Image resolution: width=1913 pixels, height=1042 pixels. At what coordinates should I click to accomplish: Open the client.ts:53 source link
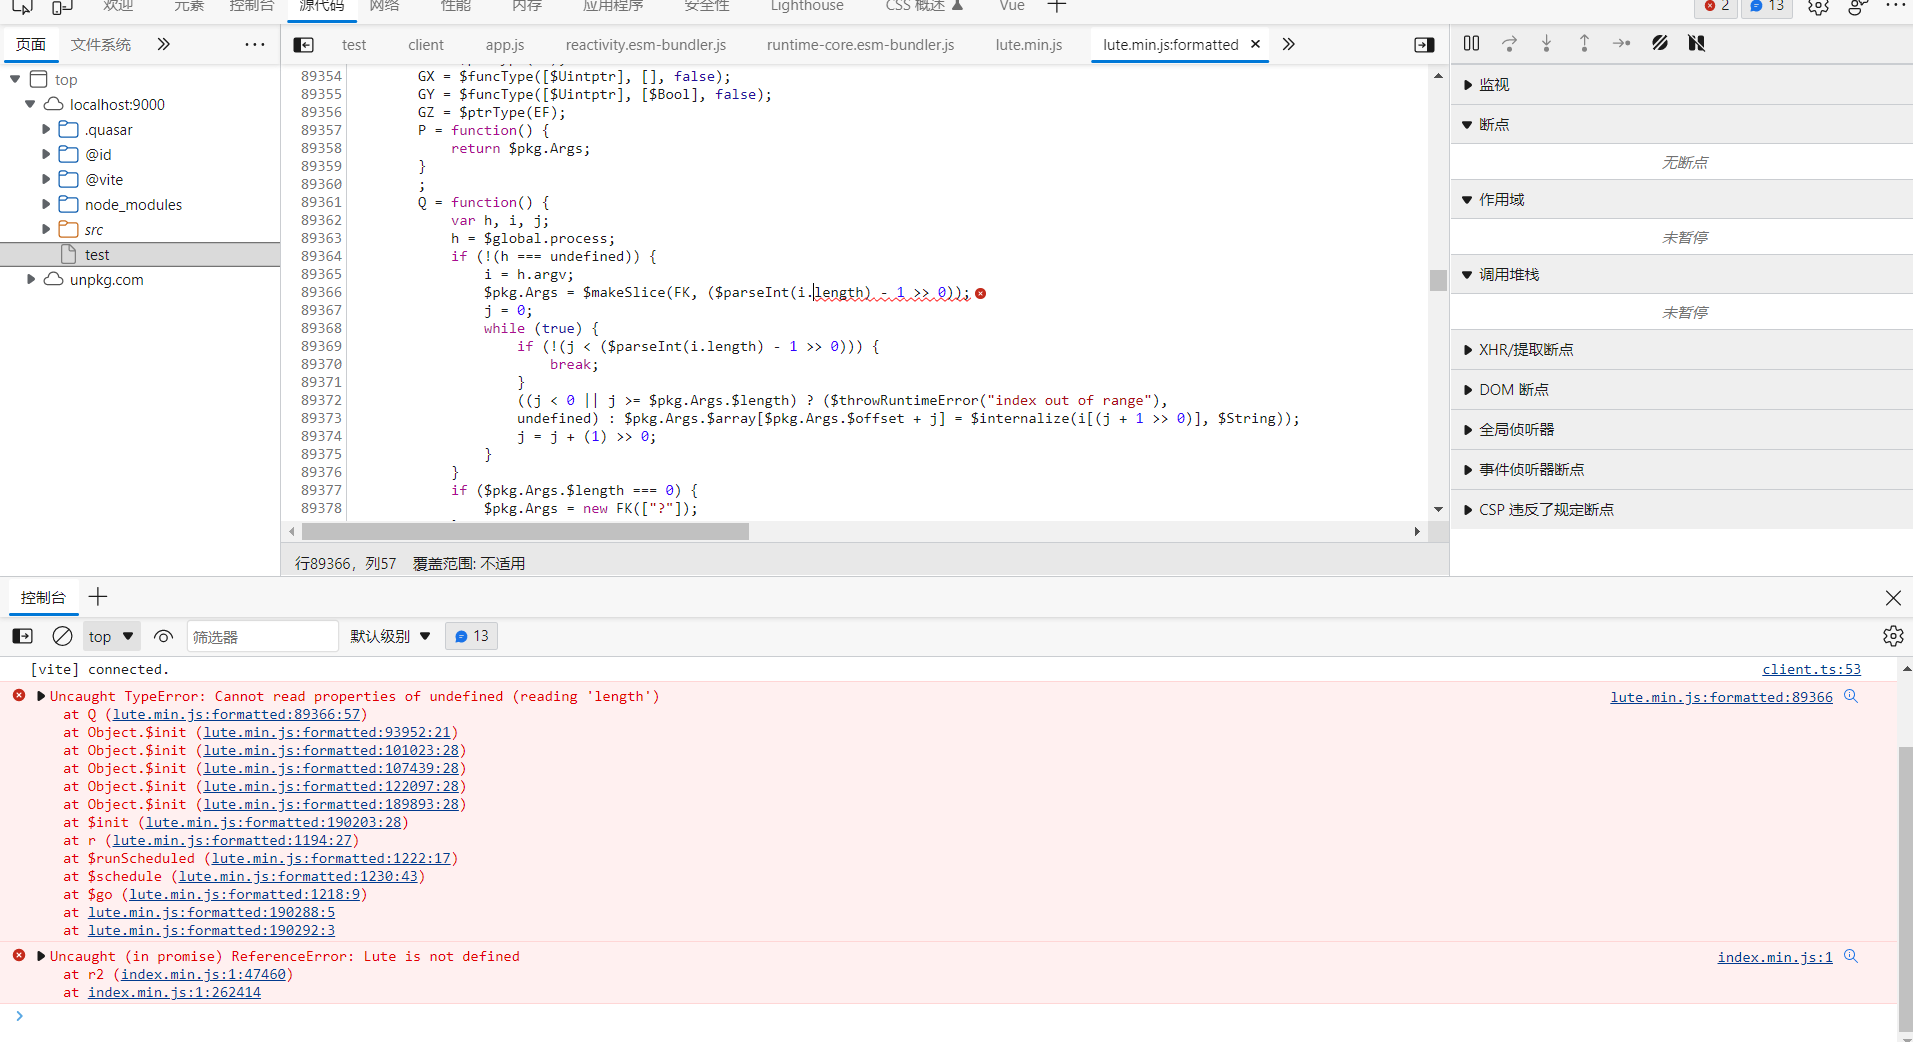point(1811,669)
